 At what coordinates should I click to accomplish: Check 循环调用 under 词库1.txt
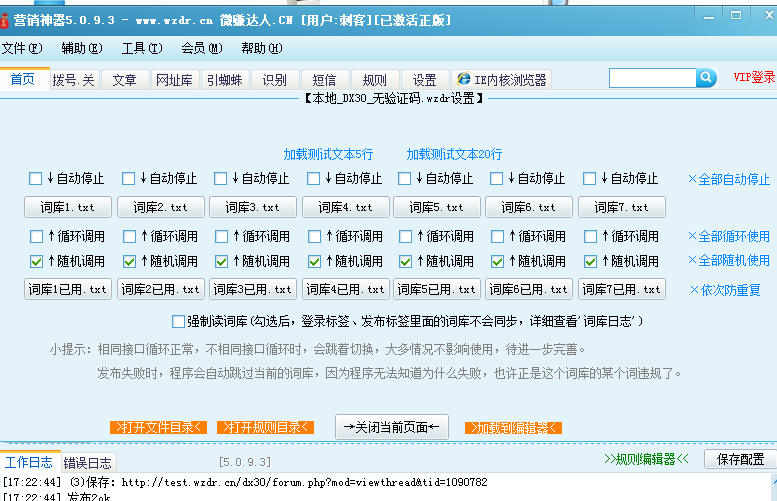(36, 236)
